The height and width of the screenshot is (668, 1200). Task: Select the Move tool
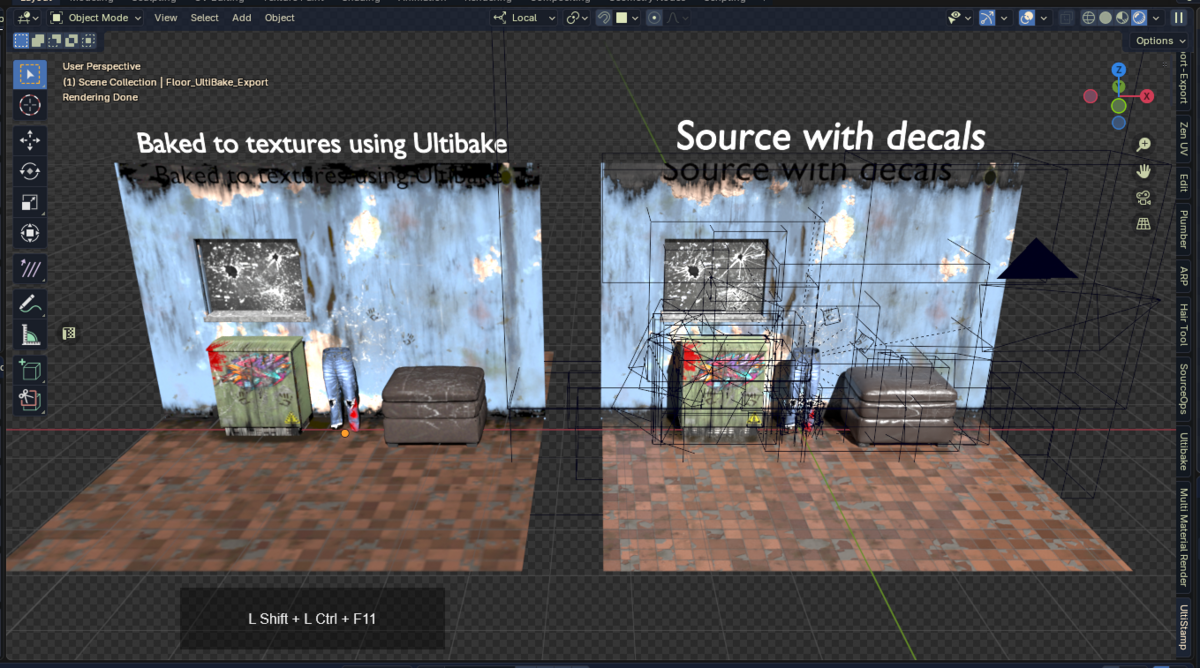pyautogui.click(x=30, y=141)
